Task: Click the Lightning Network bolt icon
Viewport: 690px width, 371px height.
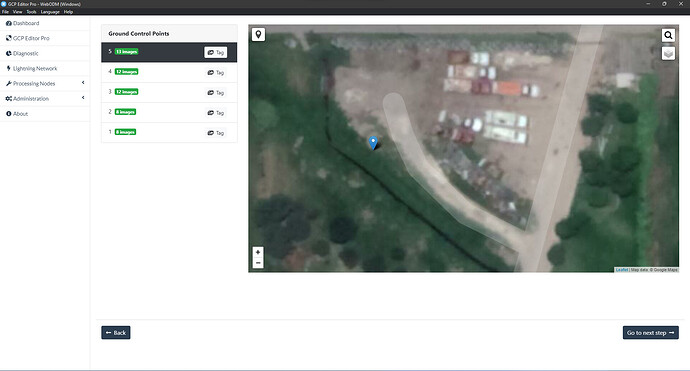Action: click(8, 69)
